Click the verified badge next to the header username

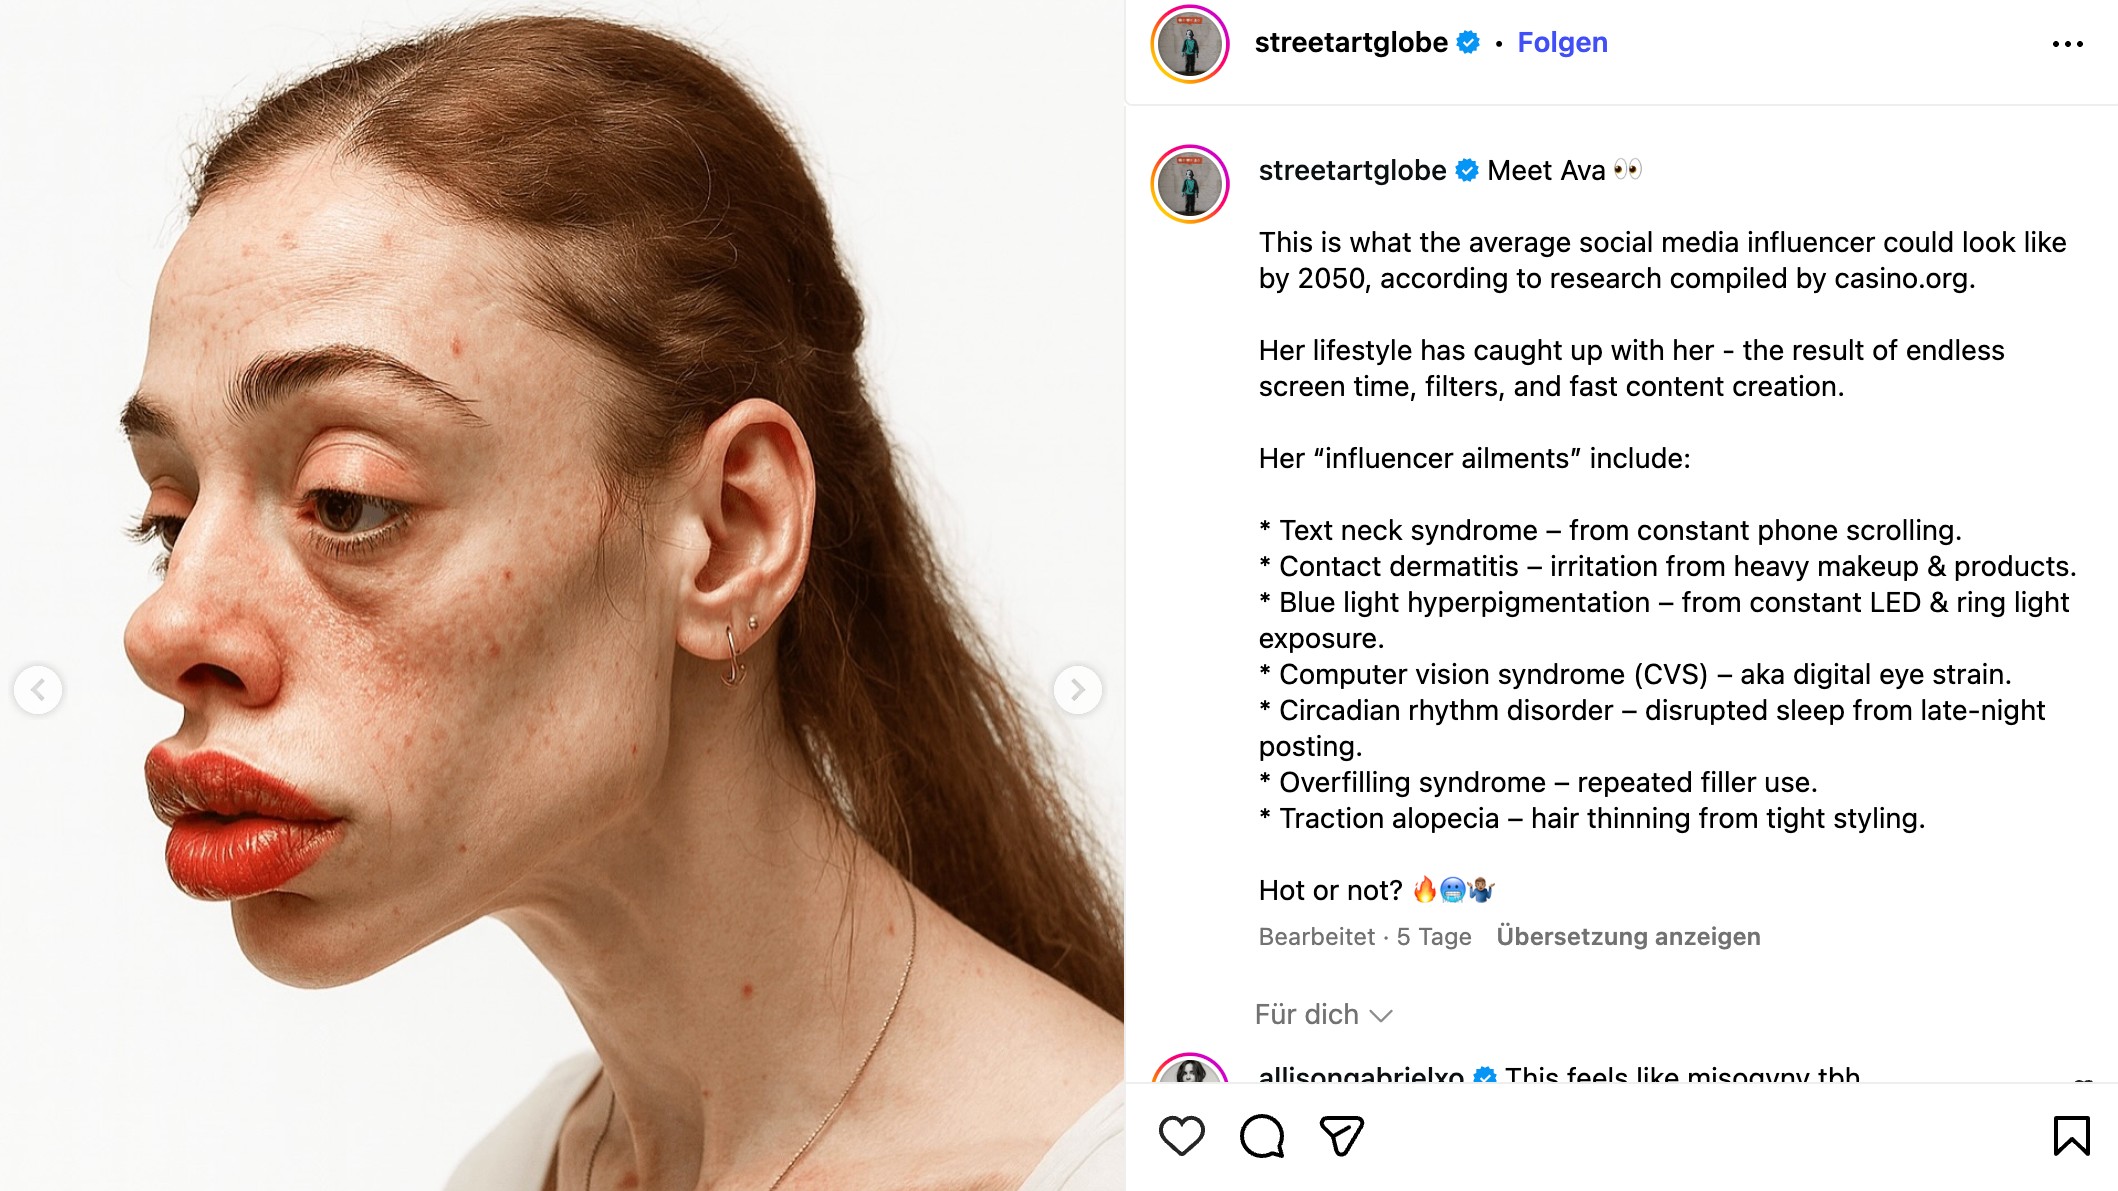1468,42
